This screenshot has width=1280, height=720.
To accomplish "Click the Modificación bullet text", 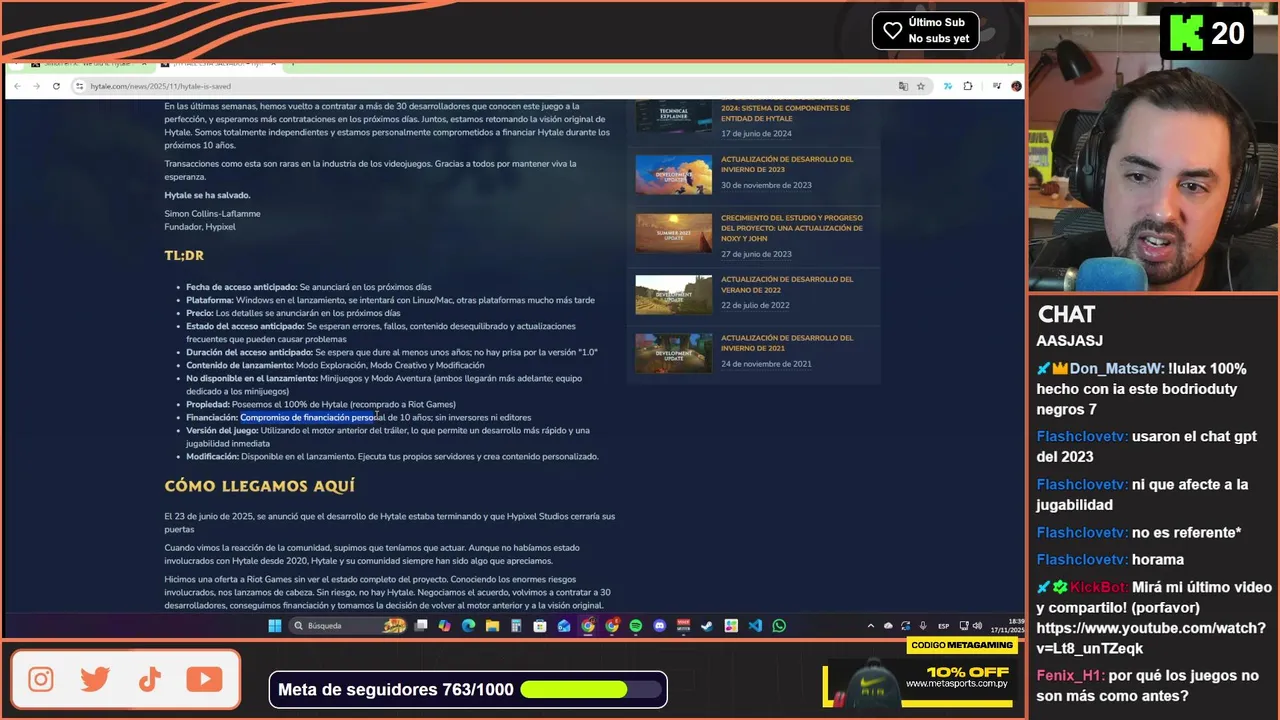I will tap(392, 456).
